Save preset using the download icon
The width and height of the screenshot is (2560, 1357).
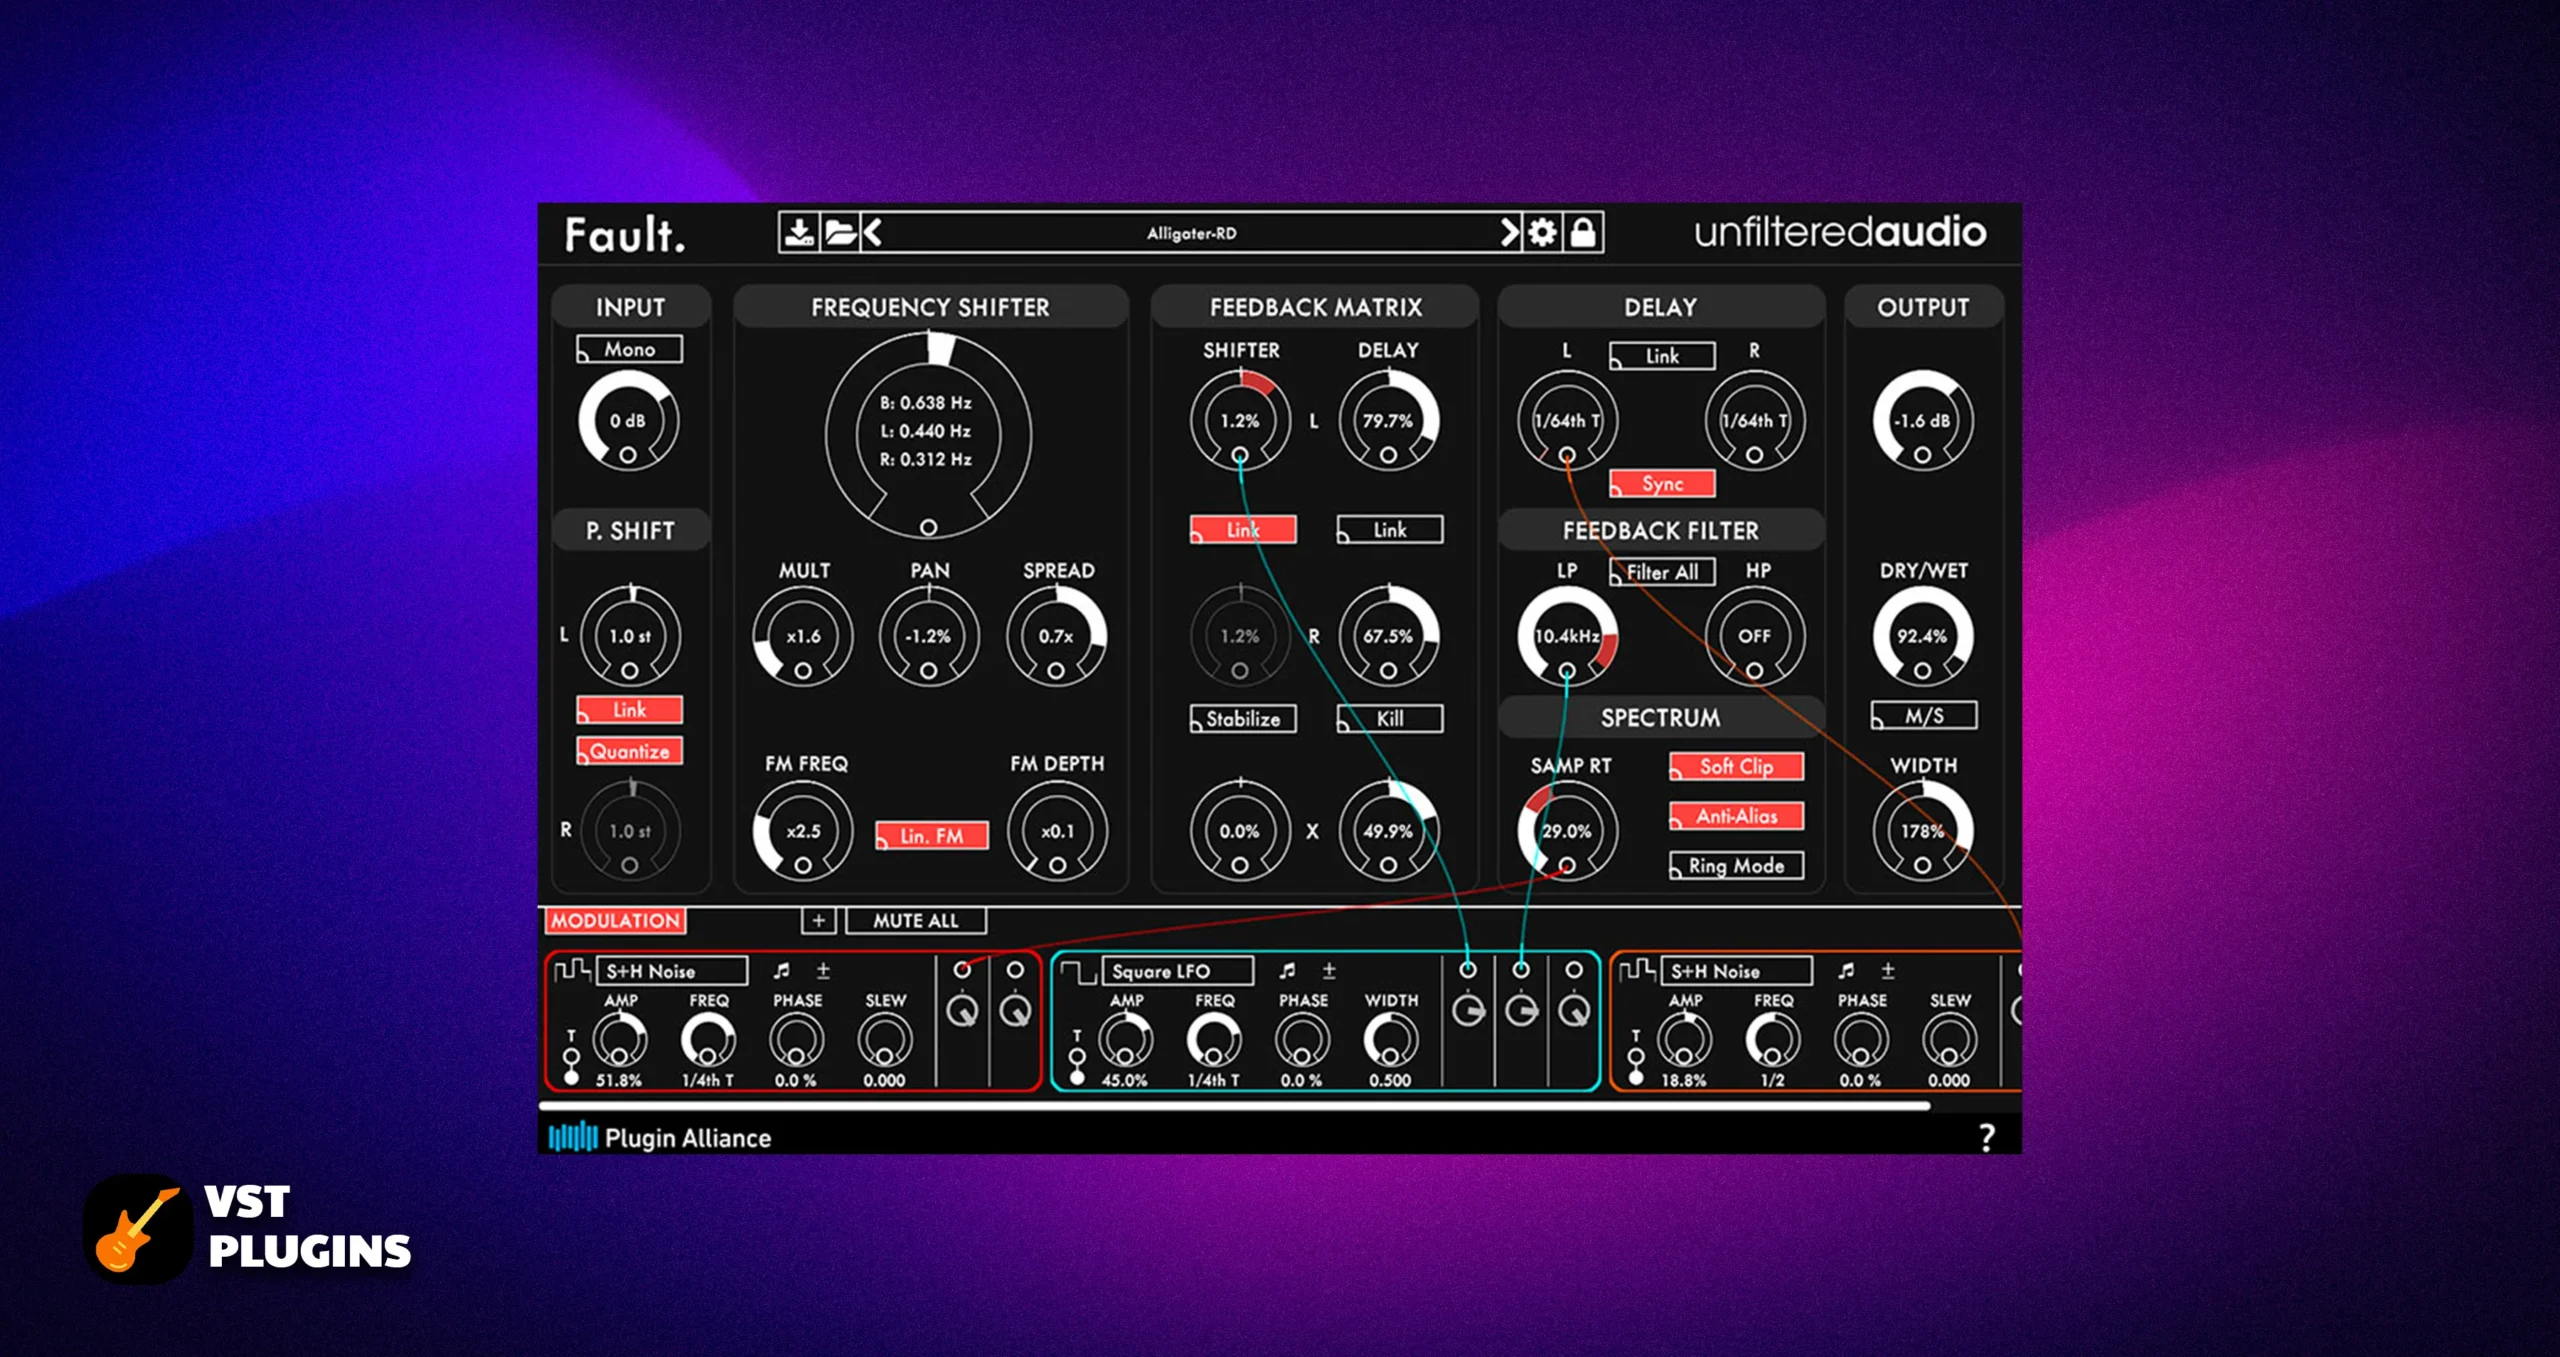[798, 233]
